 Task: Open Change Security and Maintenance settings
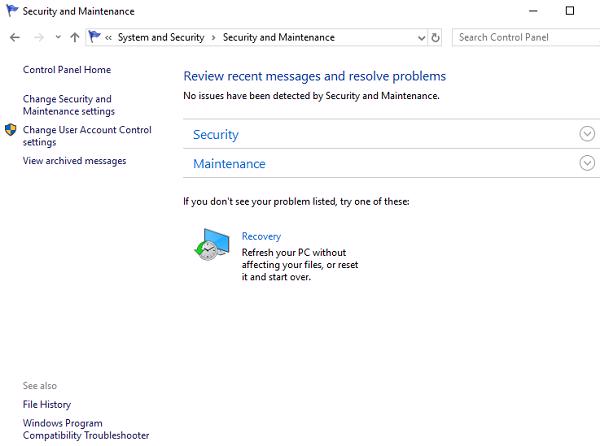pyautogui.click(x=69, y=105)
